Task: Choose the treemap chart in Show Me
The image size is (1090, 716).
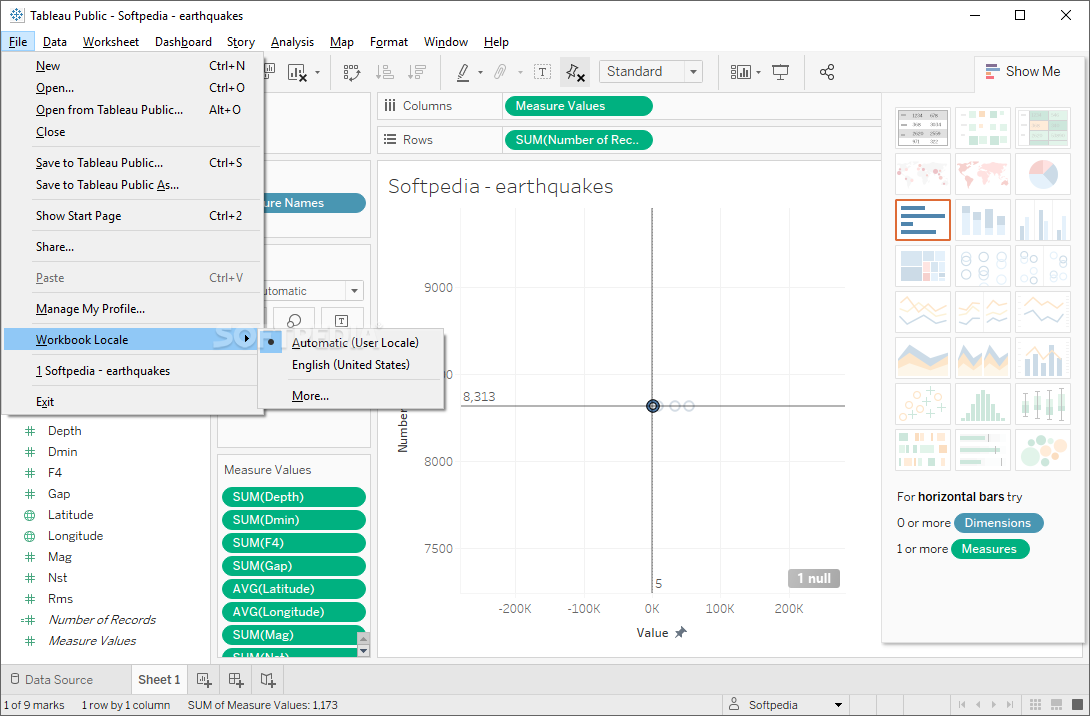Action: tap(922, 266)
